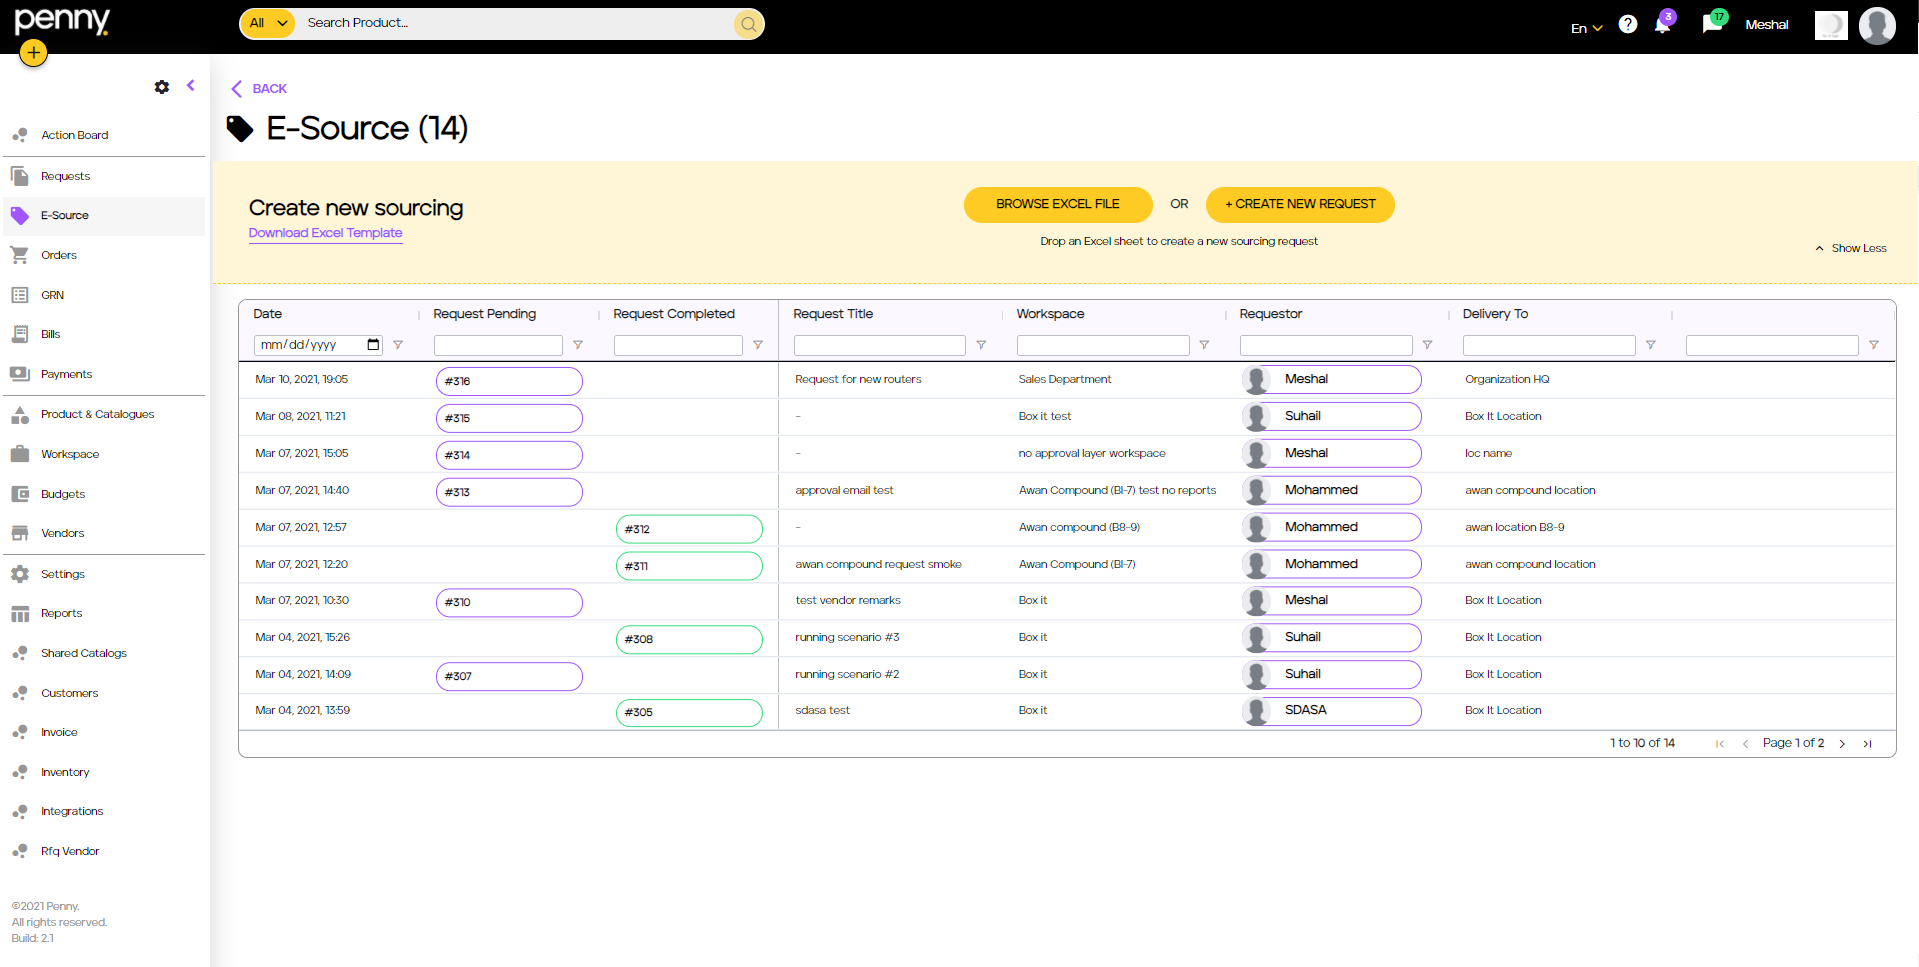Click the Reports table icon

coord(20,613)
